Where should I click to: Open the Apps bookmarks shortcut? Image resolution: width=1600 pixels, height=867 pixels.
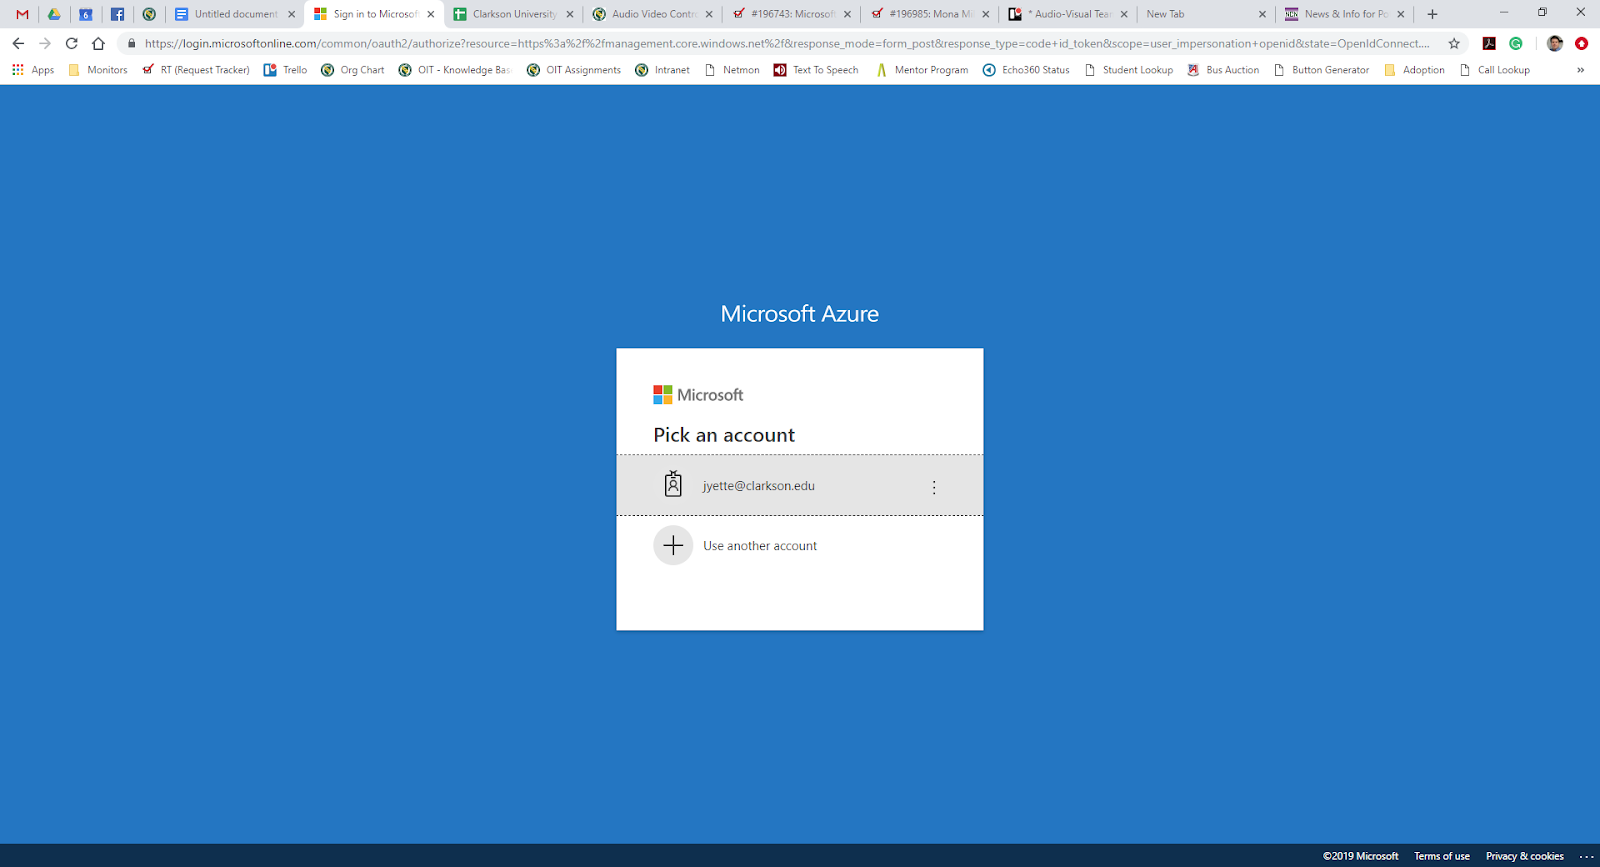(33, 70)
